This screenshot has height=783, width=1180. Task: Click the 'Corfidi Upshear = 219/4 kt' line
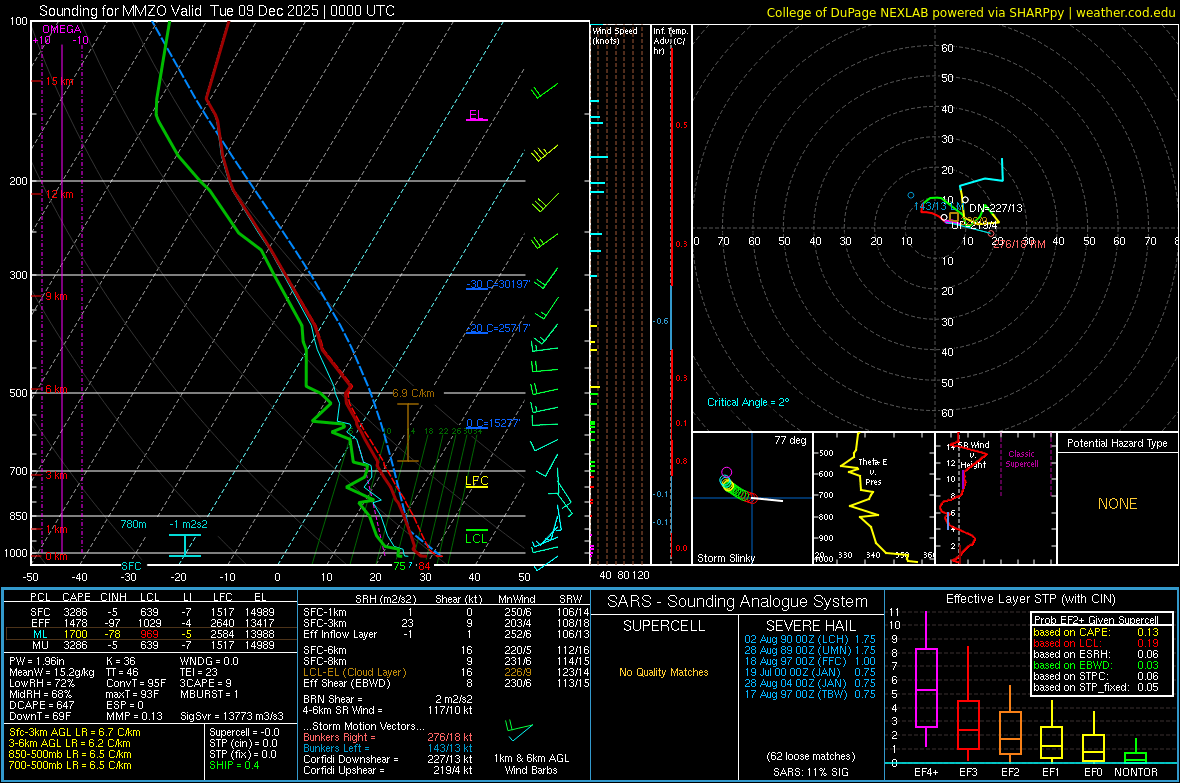(388, 769)
